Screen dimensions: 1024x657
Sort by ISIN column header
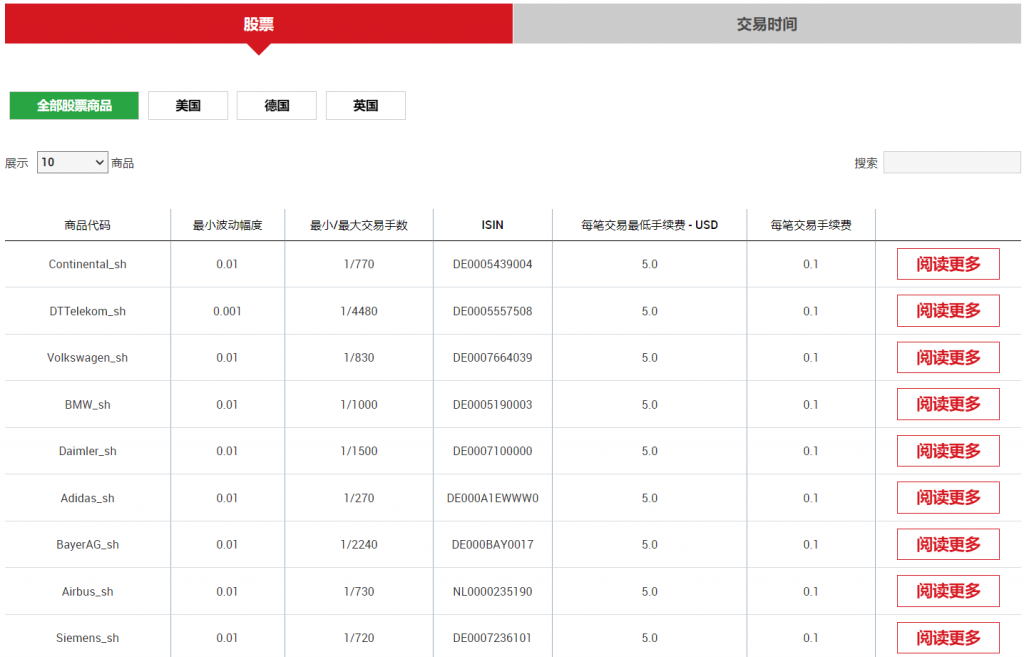pyautogui.click(x=492, y=225)
